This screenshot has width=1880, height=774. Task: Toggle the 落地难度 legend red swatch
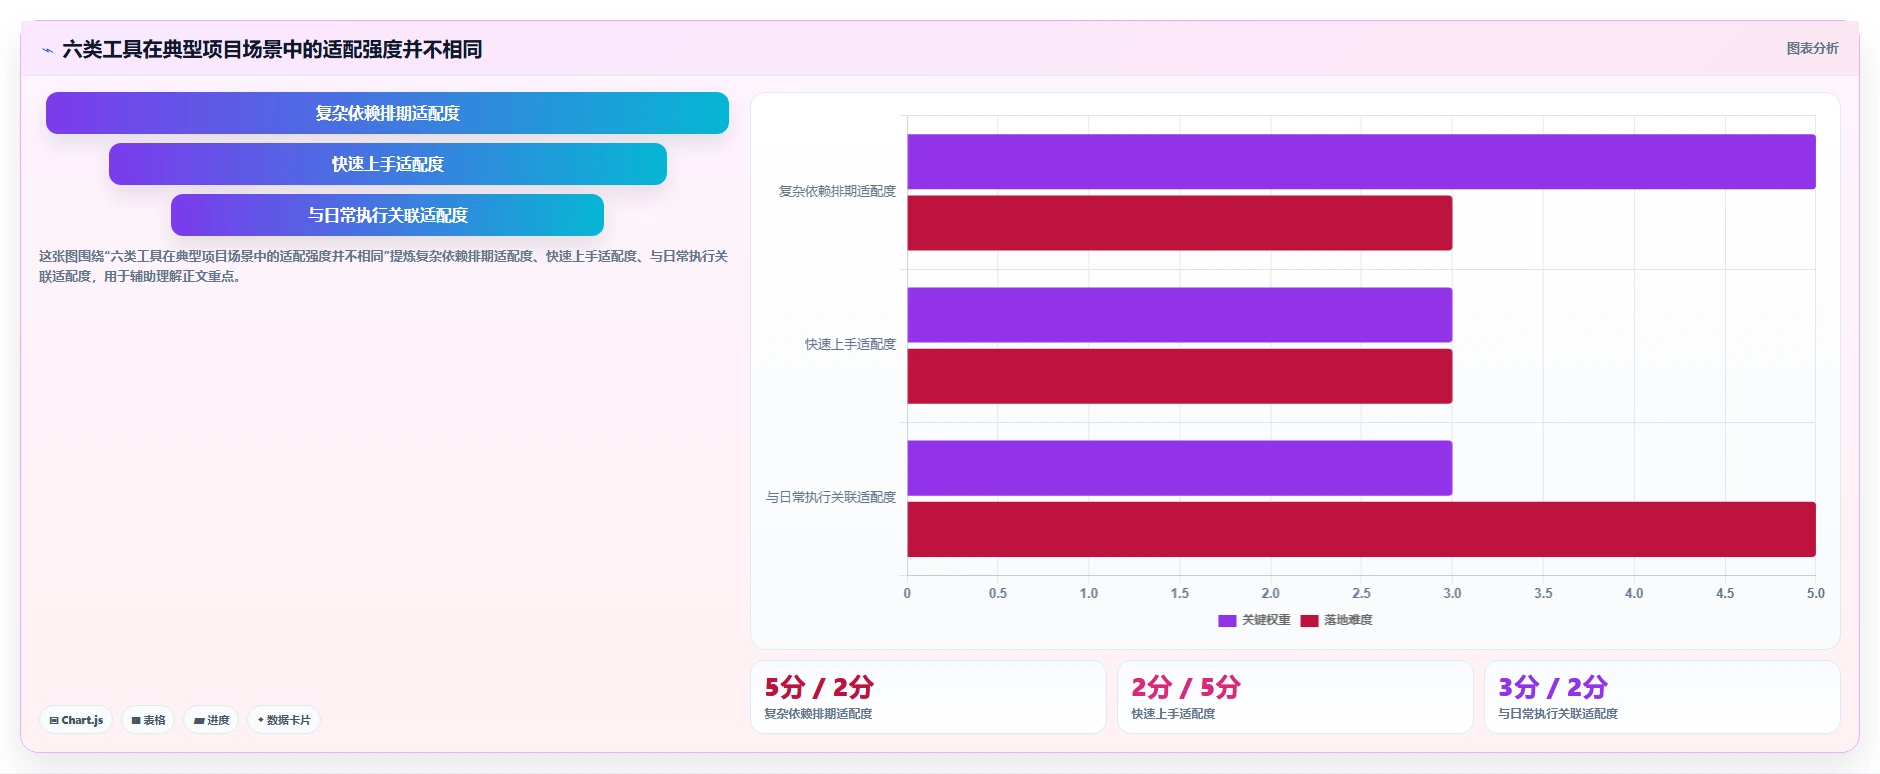(x=1309, y=621)
